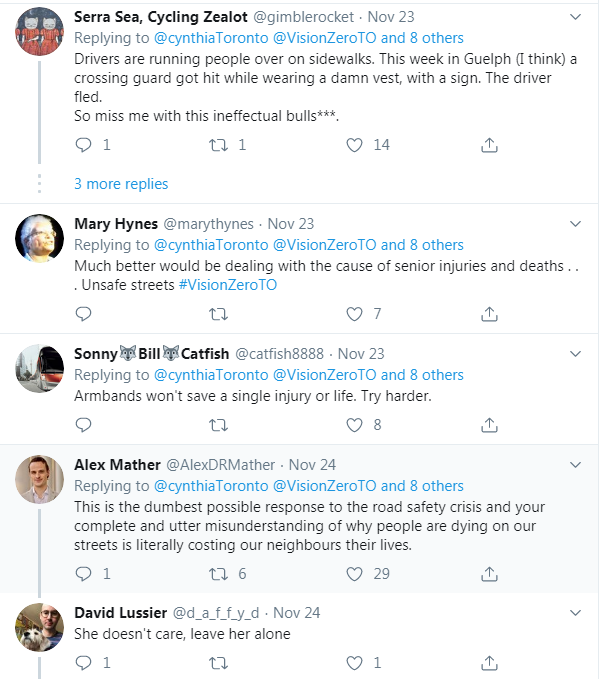Open @cynthiaToronto mention in Sonny's tweet

click(210, 375)
